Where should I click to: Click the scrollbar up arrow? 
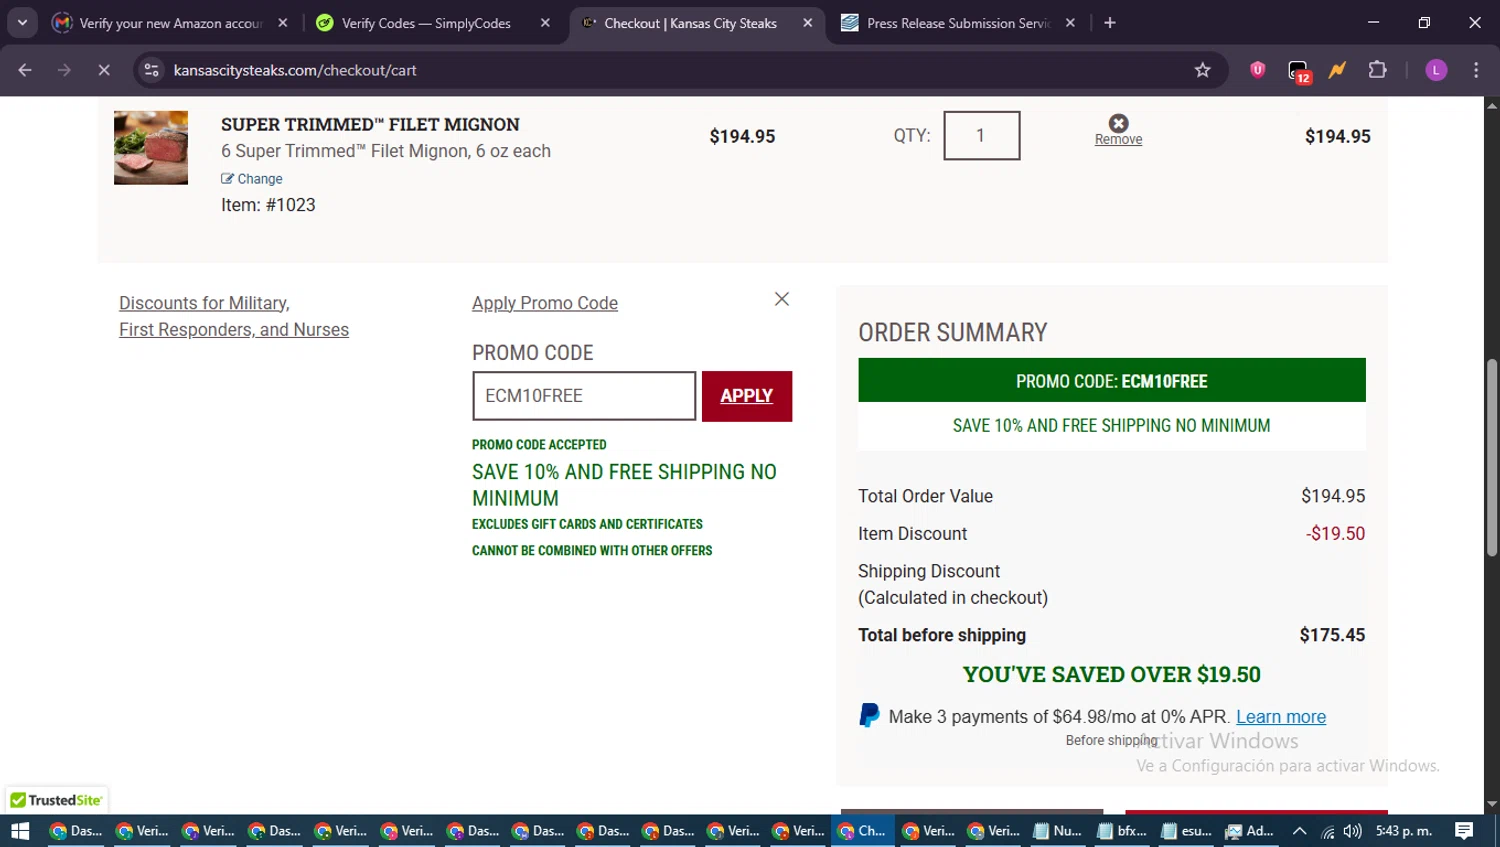[1492, 104]
